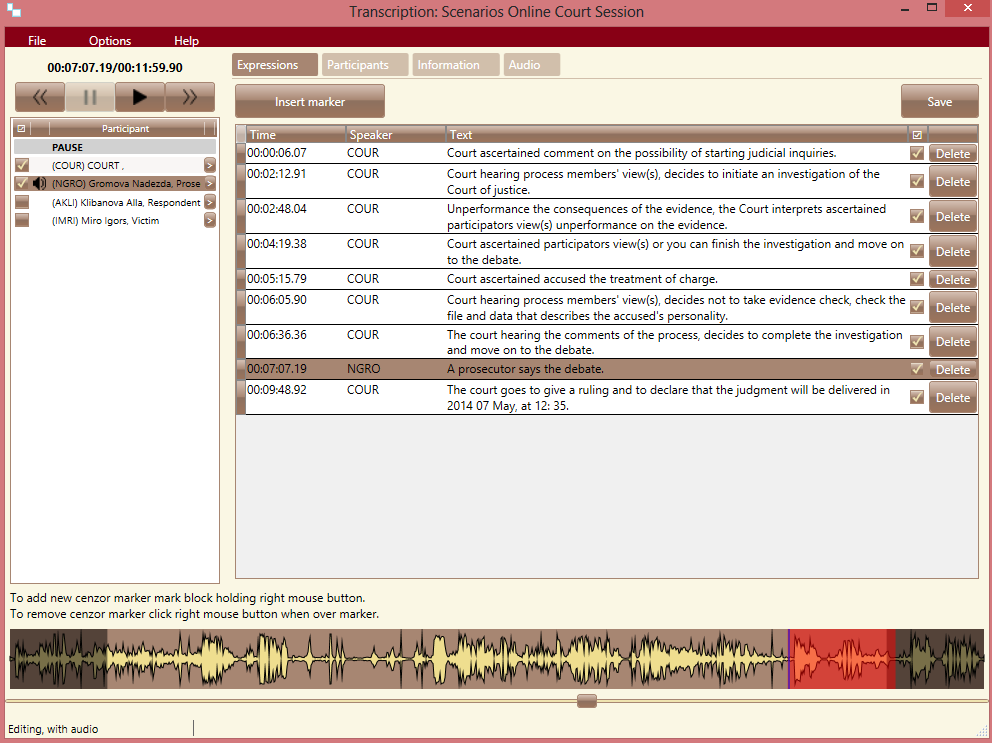Uncheck the checkbox for the 00:05:15.79 row
This screenshot has width=992, height=743.
[917, 279]
